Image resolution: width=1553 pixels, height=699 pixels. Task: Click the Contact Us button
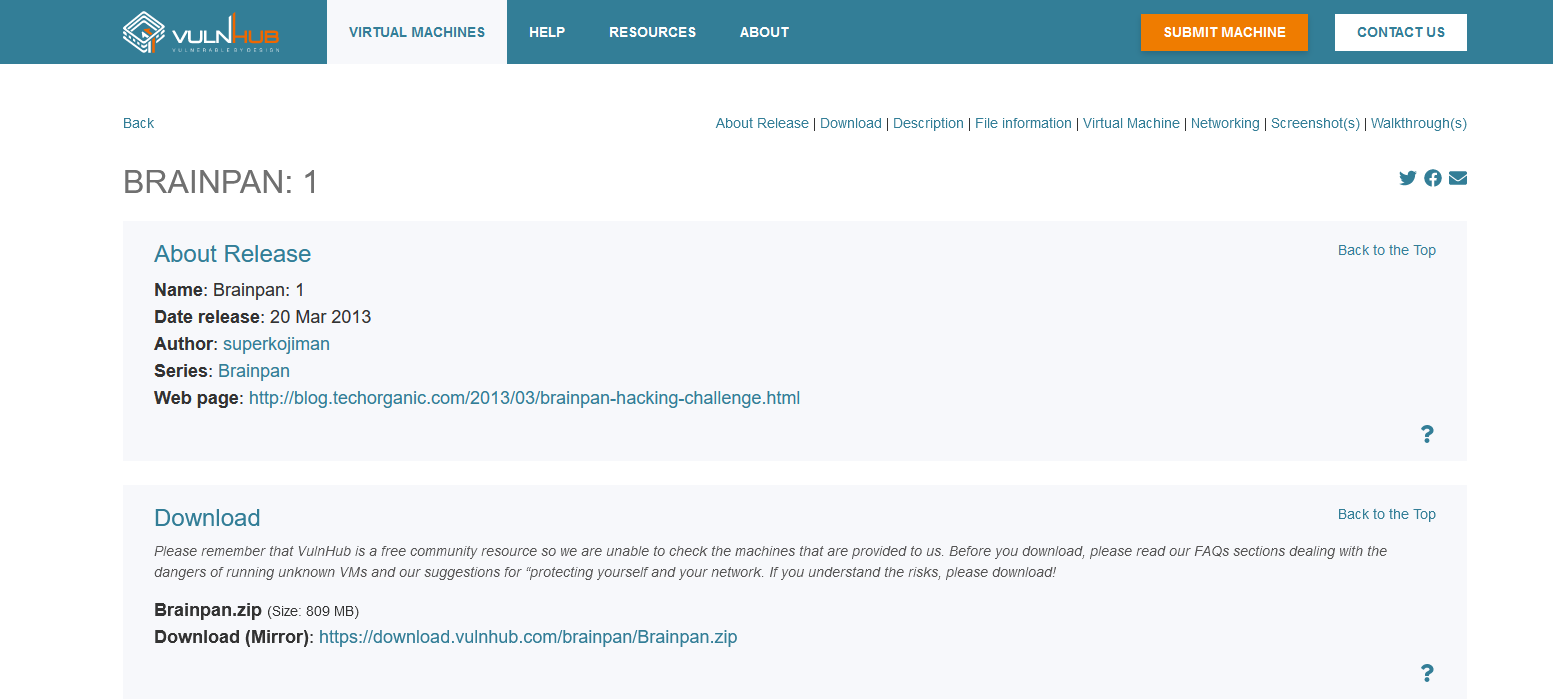[1401, 32]
